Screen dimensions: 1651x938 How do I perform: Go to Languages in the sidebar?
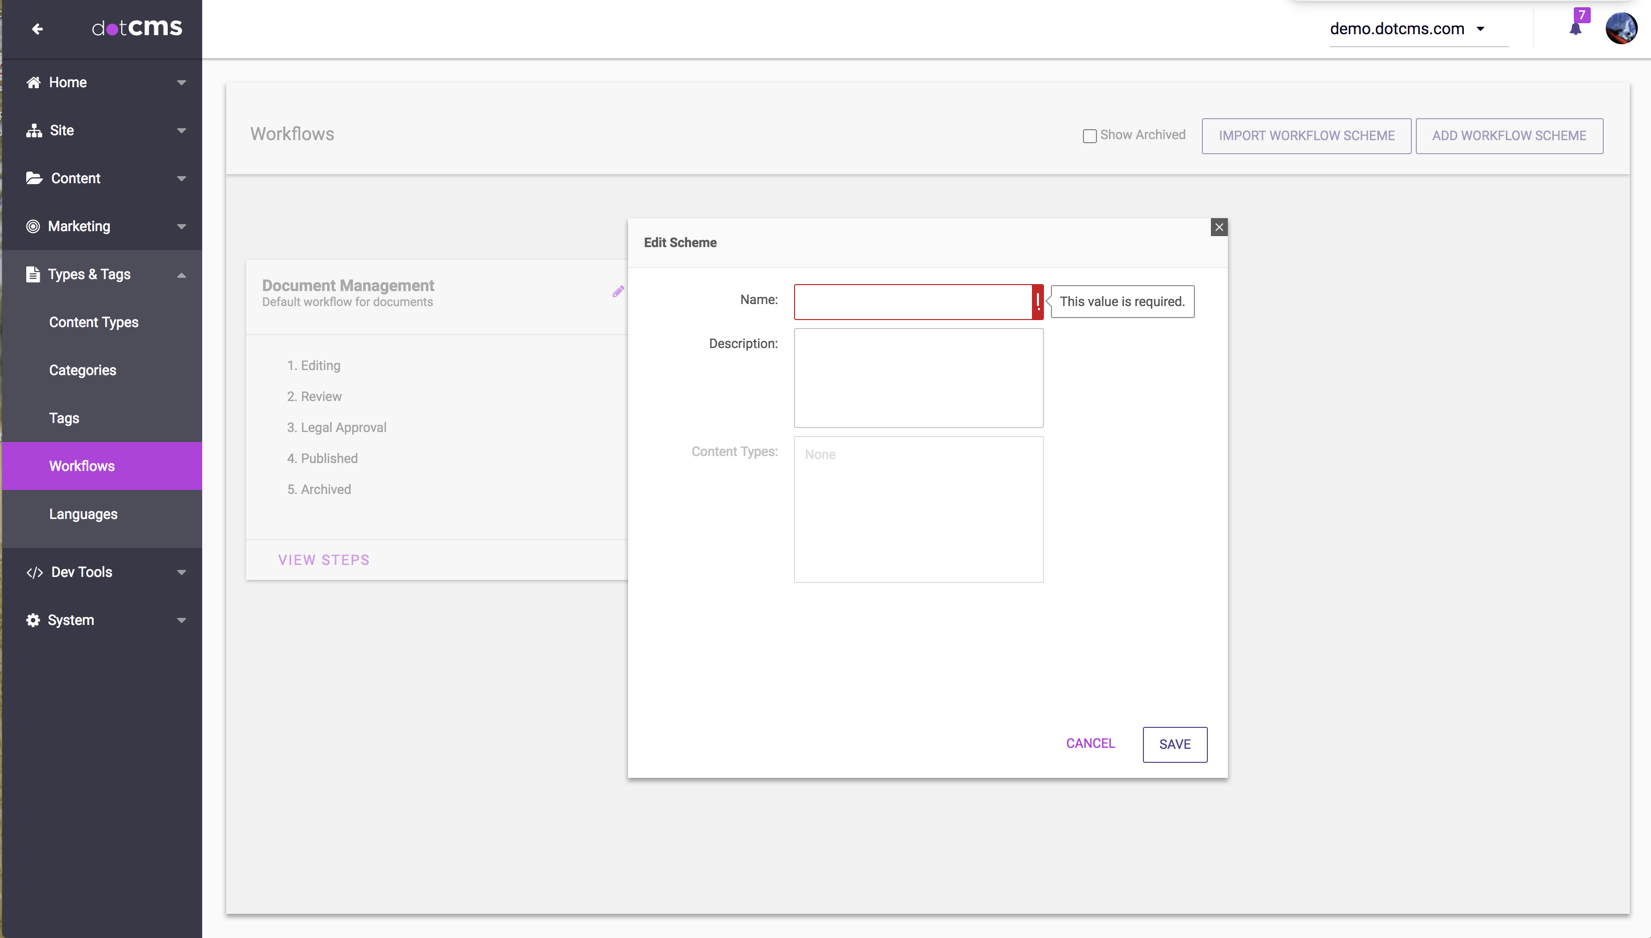point(83,514)
